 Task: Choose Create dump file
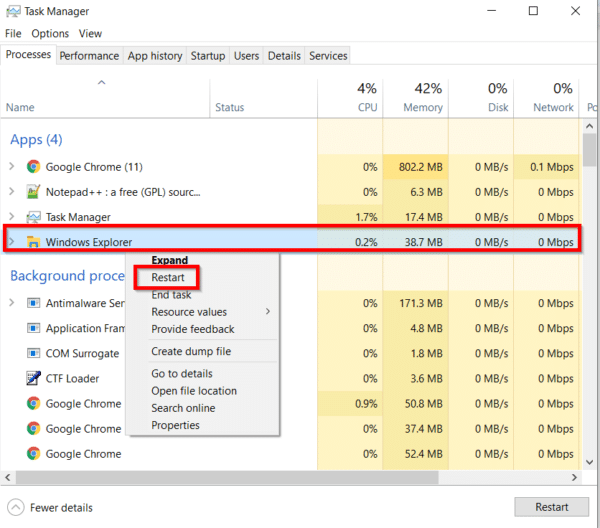[191, 351]
